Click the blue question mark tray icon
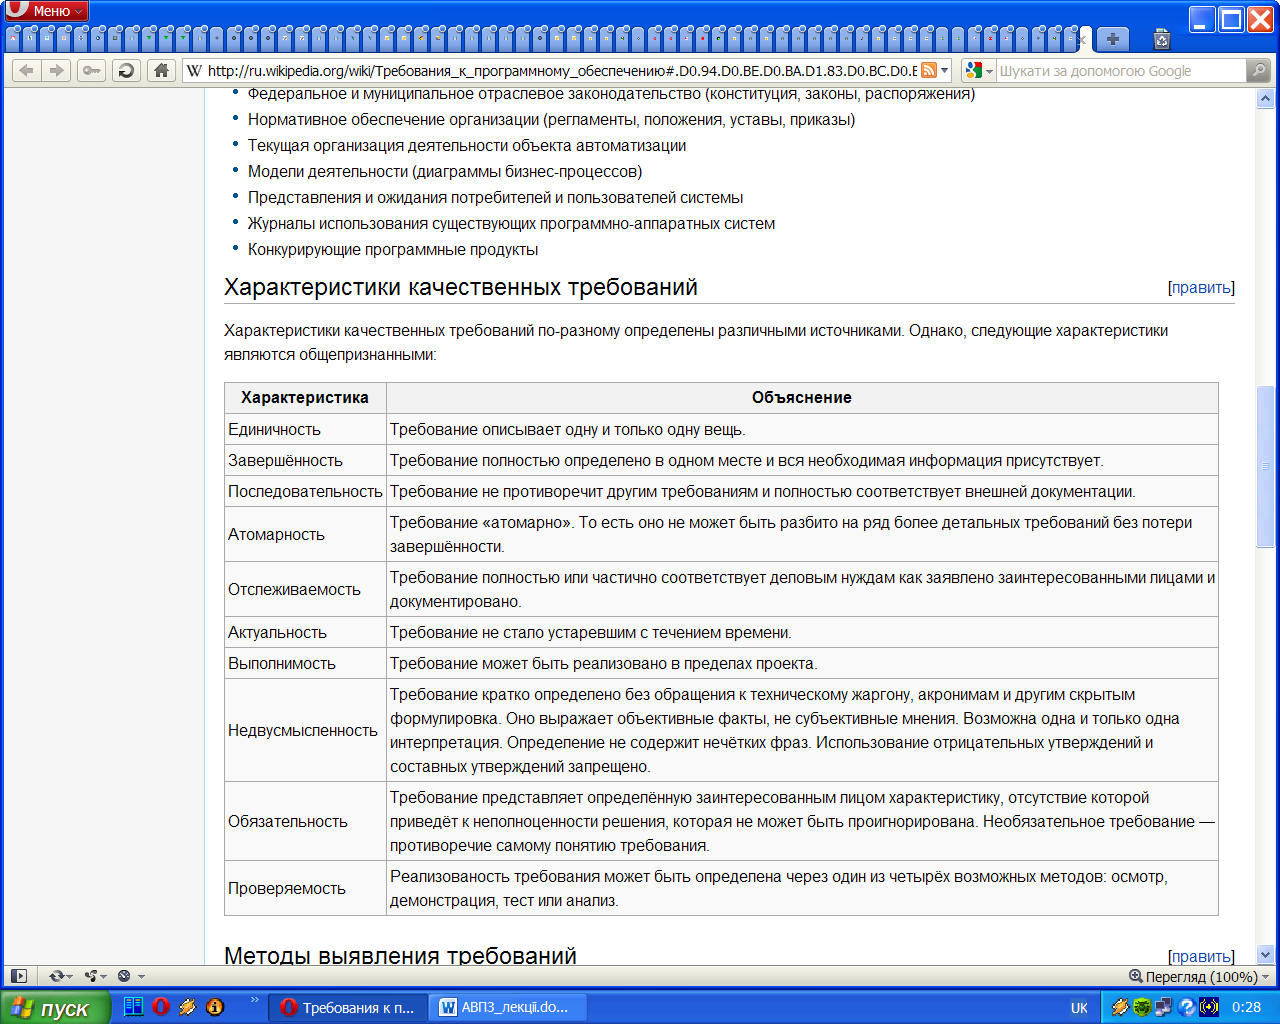Image resolution: width=1280 pixels, height=1024 pixels. click(1187, 1008)
